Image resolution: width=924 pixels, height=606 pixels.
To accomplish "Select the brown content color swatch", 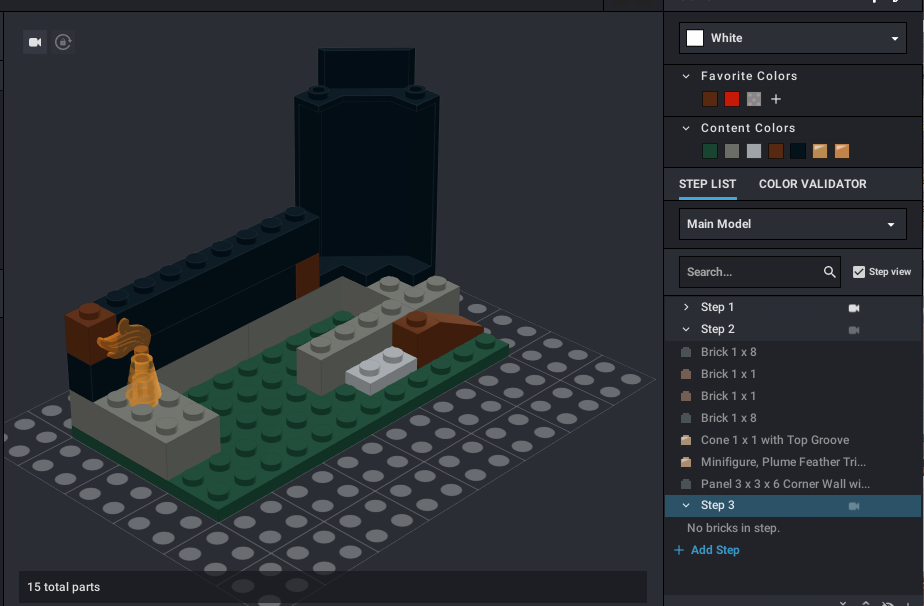I will [x=776, y=151].
